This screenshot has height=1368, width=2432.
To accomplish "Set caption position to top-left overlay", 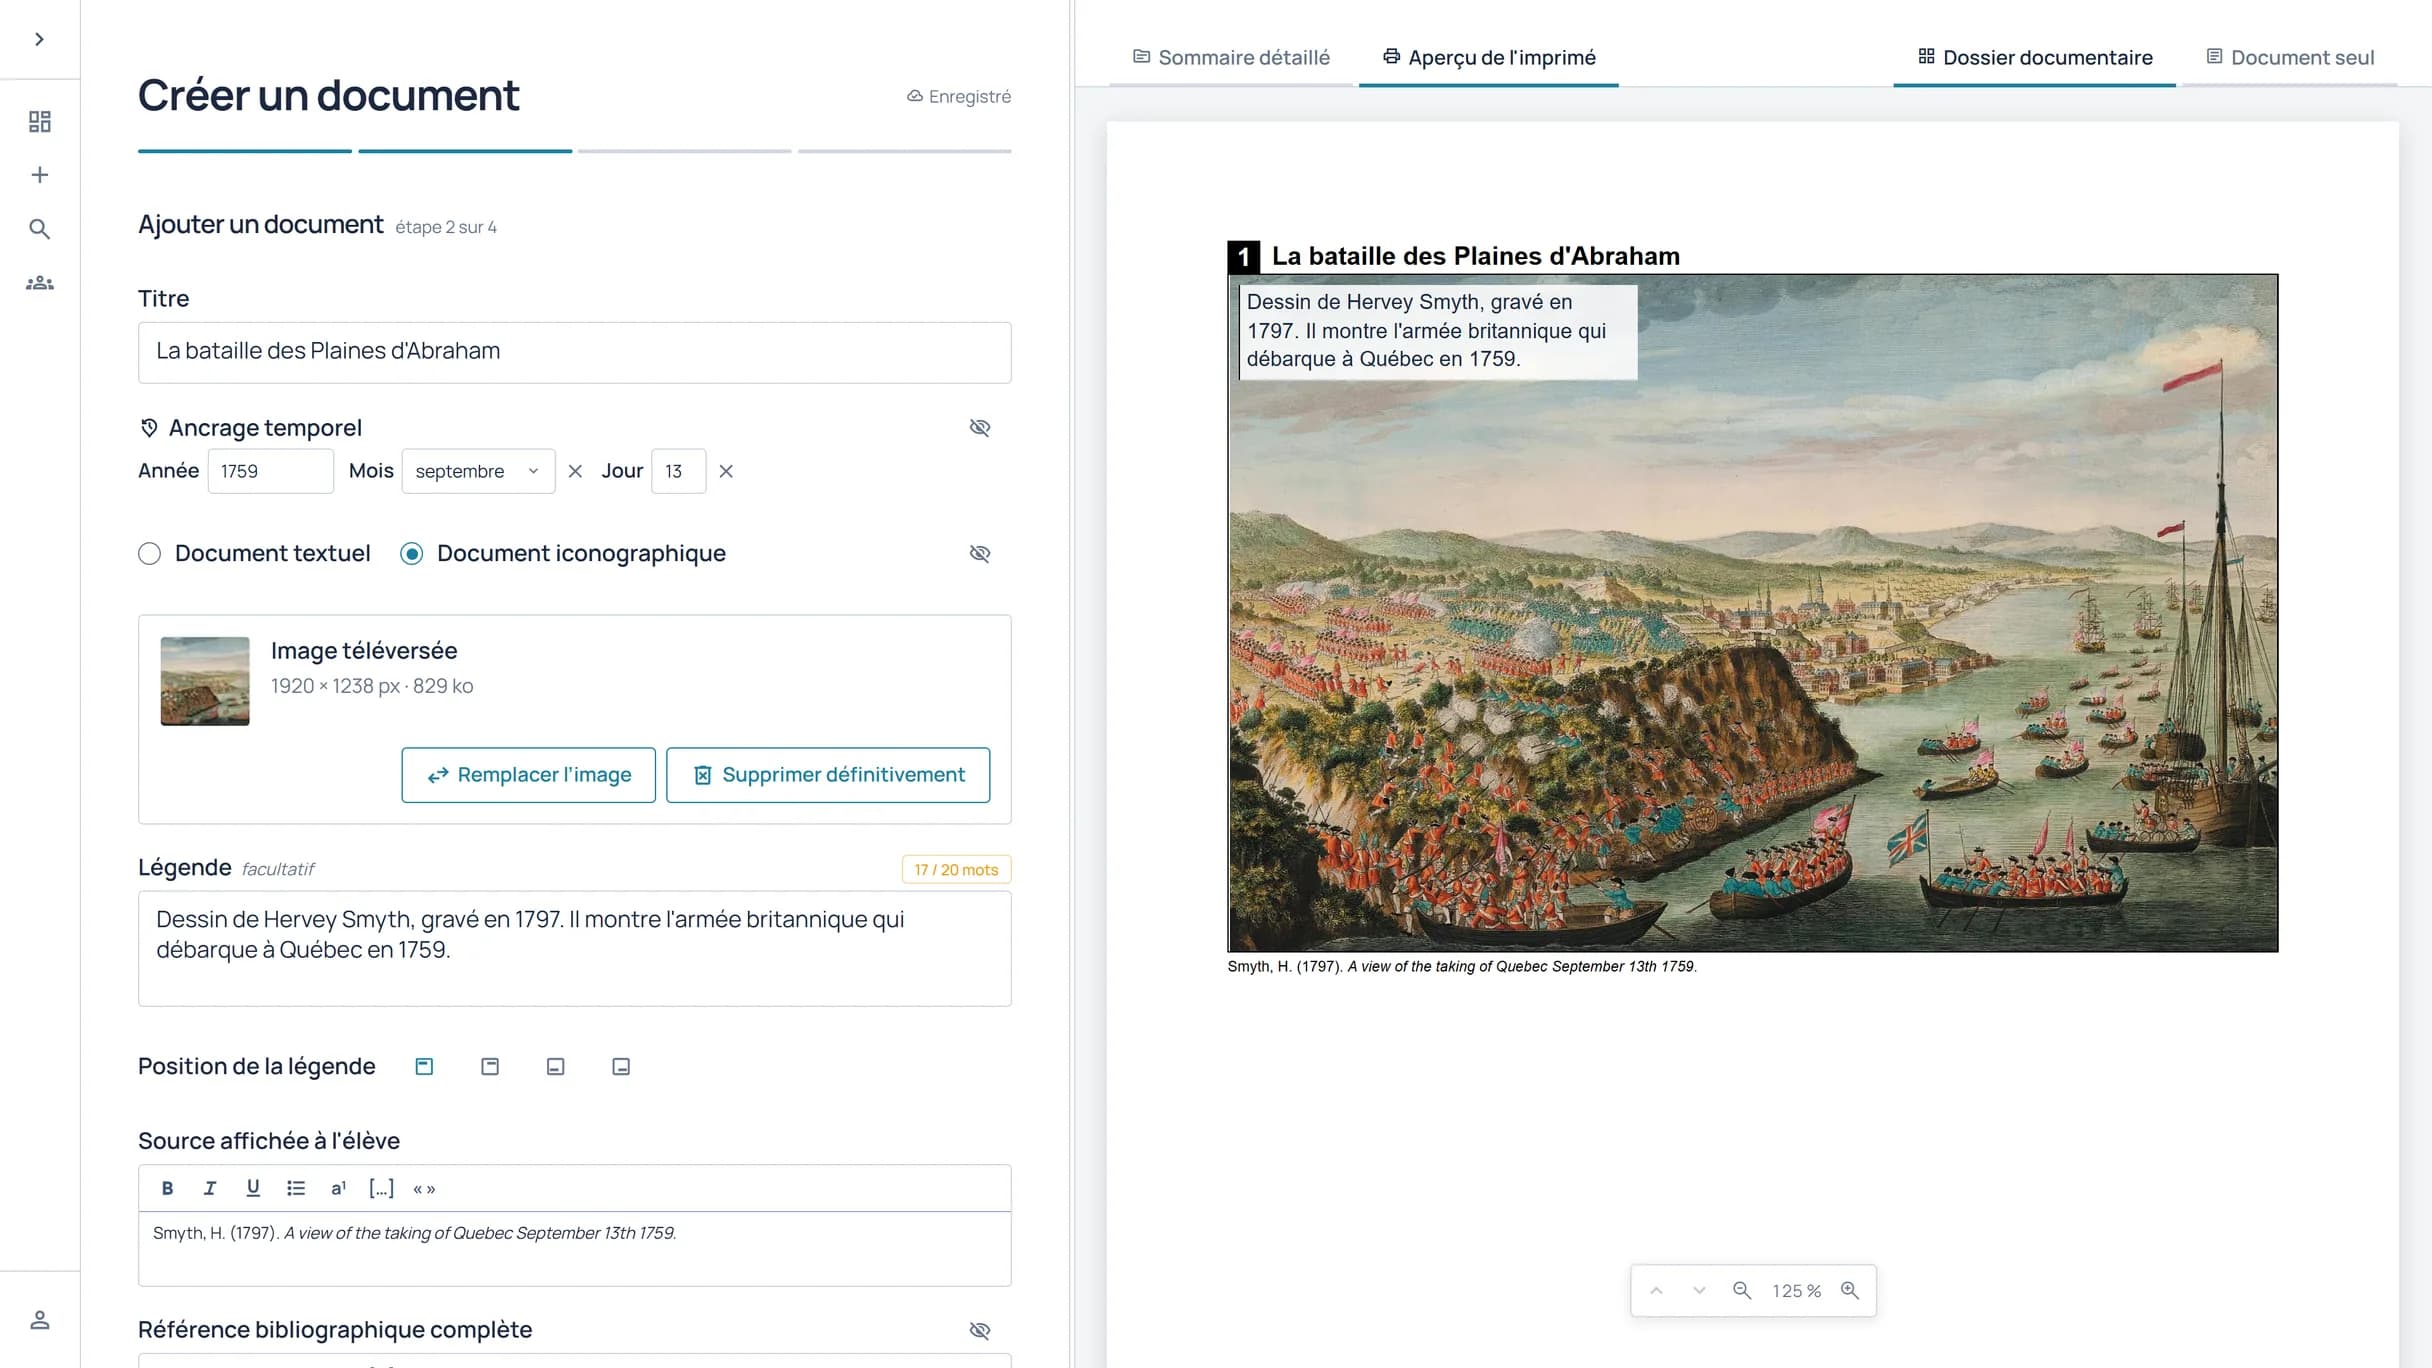I will click(424, 1067).
